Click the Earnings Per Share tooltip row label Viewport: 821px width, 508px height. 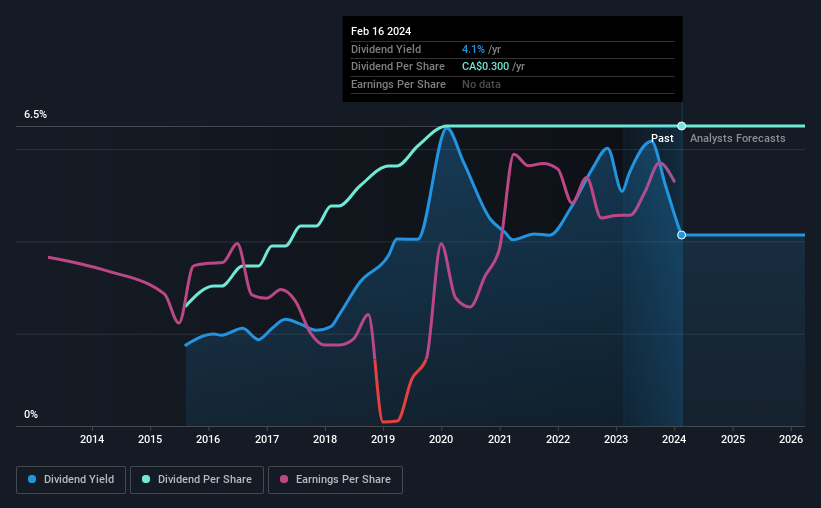(x=398, y=84)
